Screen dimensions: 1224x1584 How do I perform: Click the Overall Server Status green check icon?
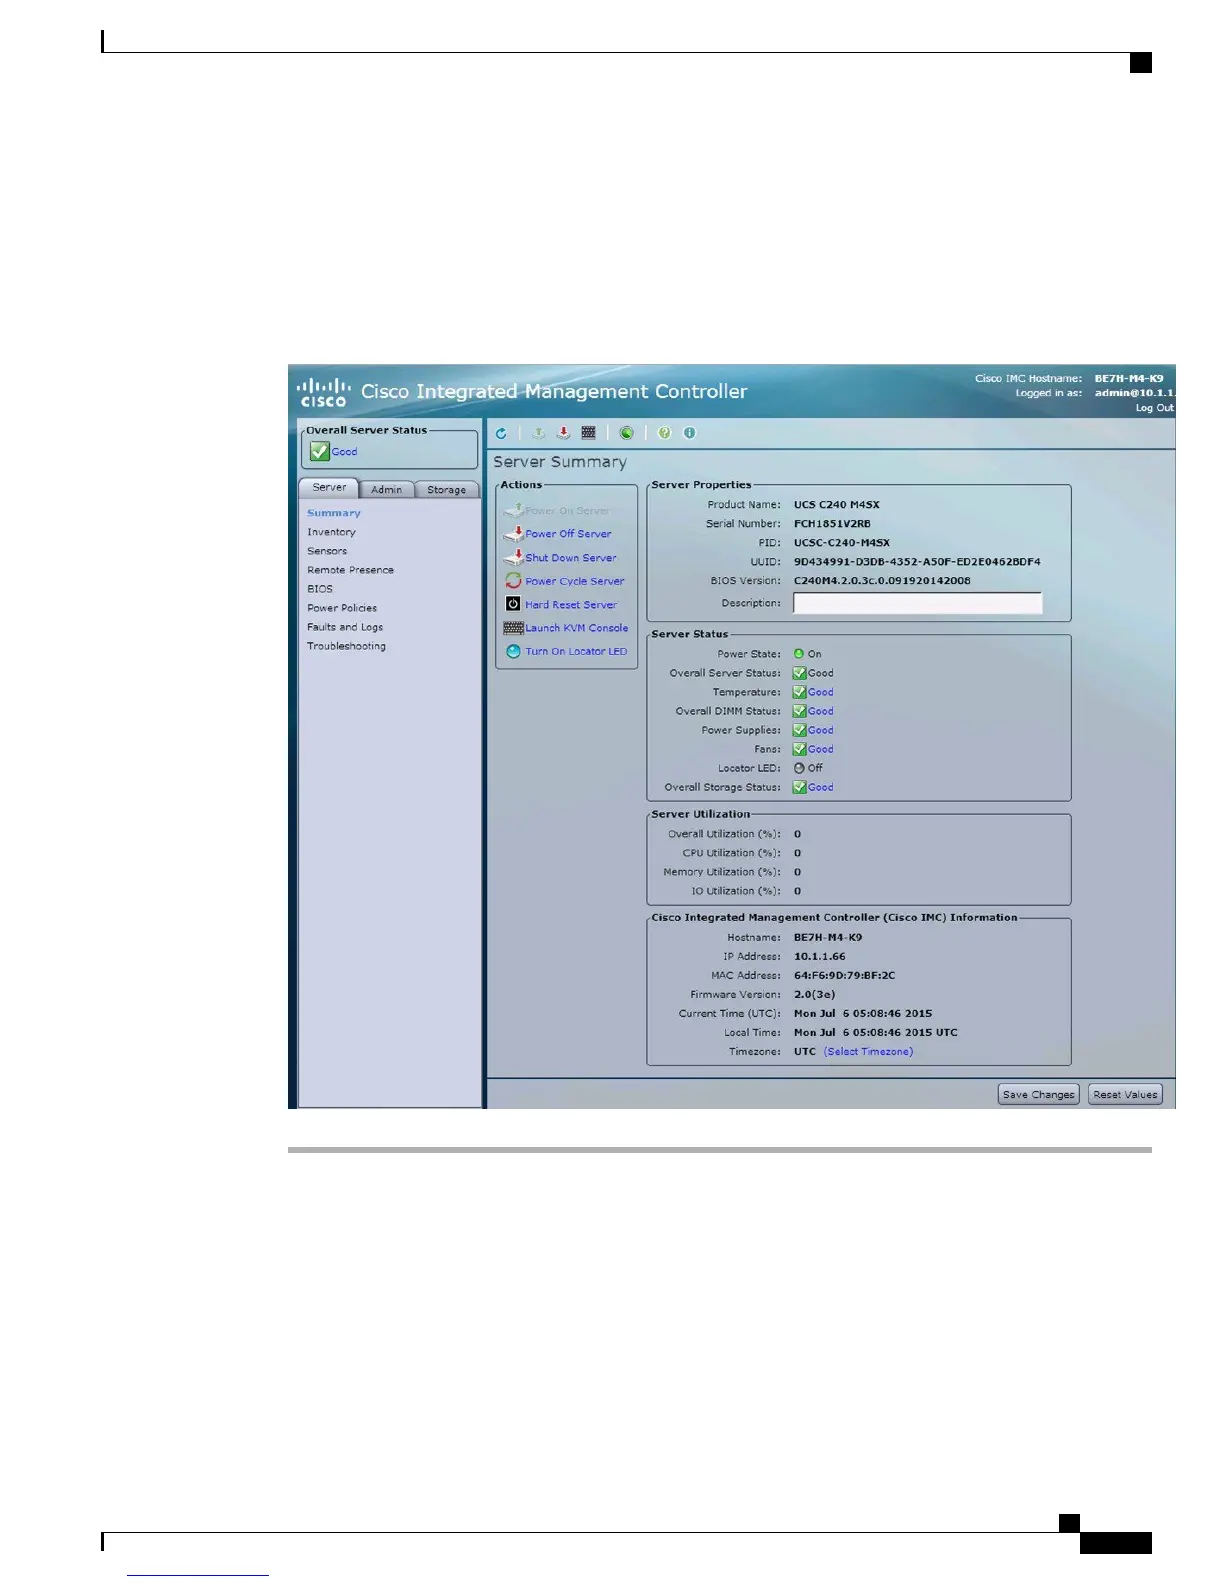point(320,451)
